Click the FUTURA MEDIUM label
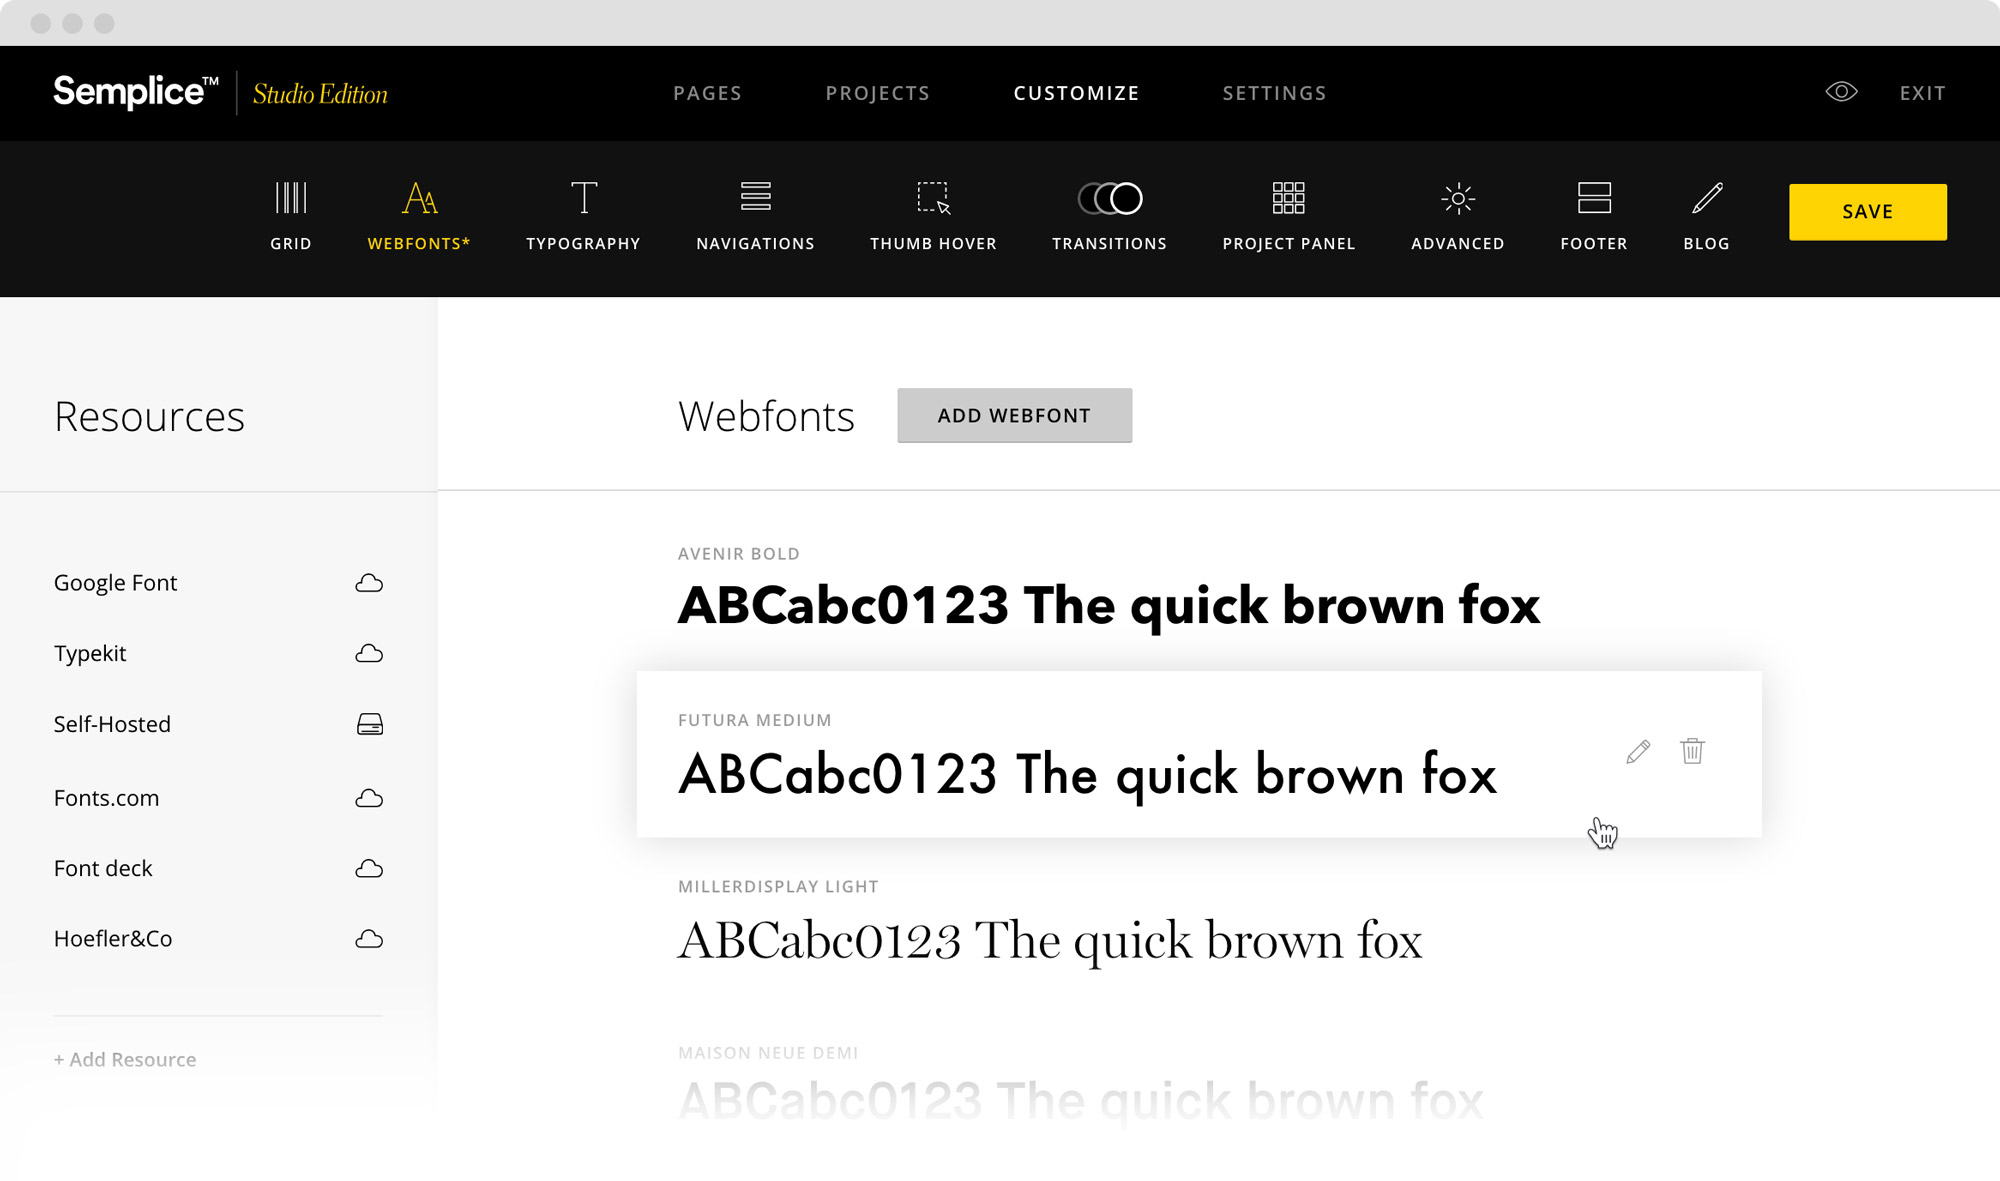 click(755, 720)
